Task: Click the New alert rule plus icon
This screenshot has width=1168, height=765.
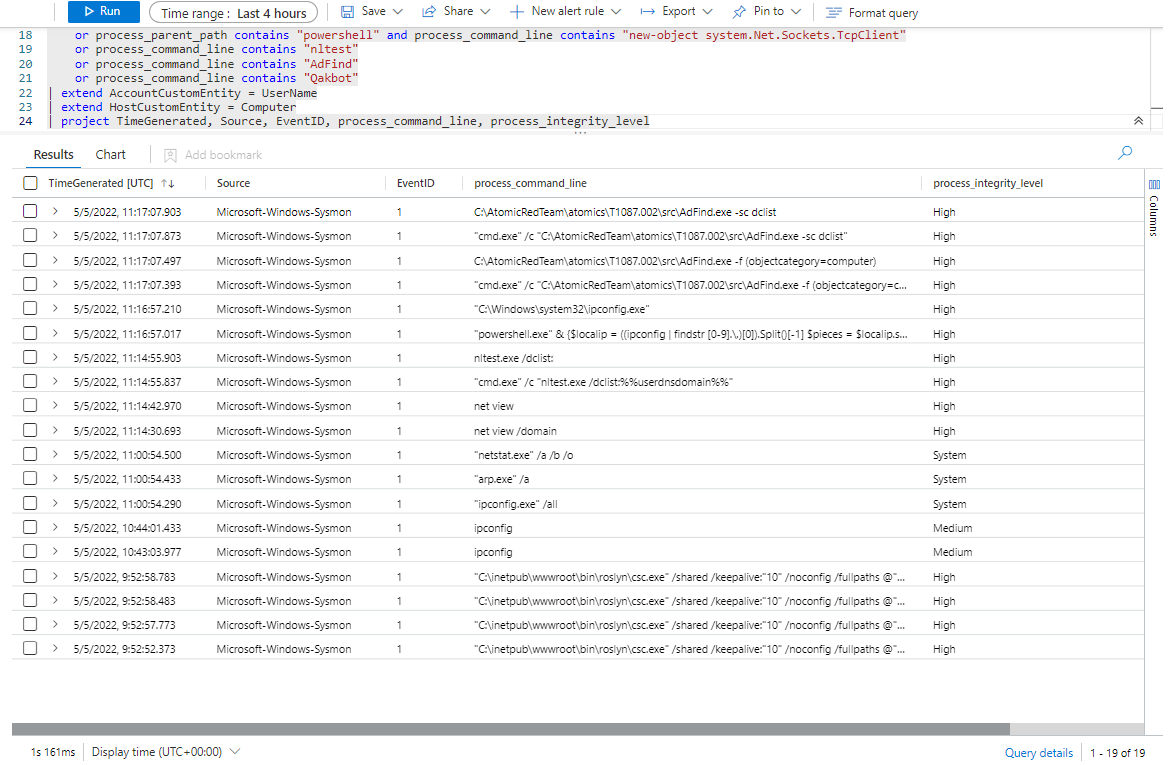Action: point(516,12)
